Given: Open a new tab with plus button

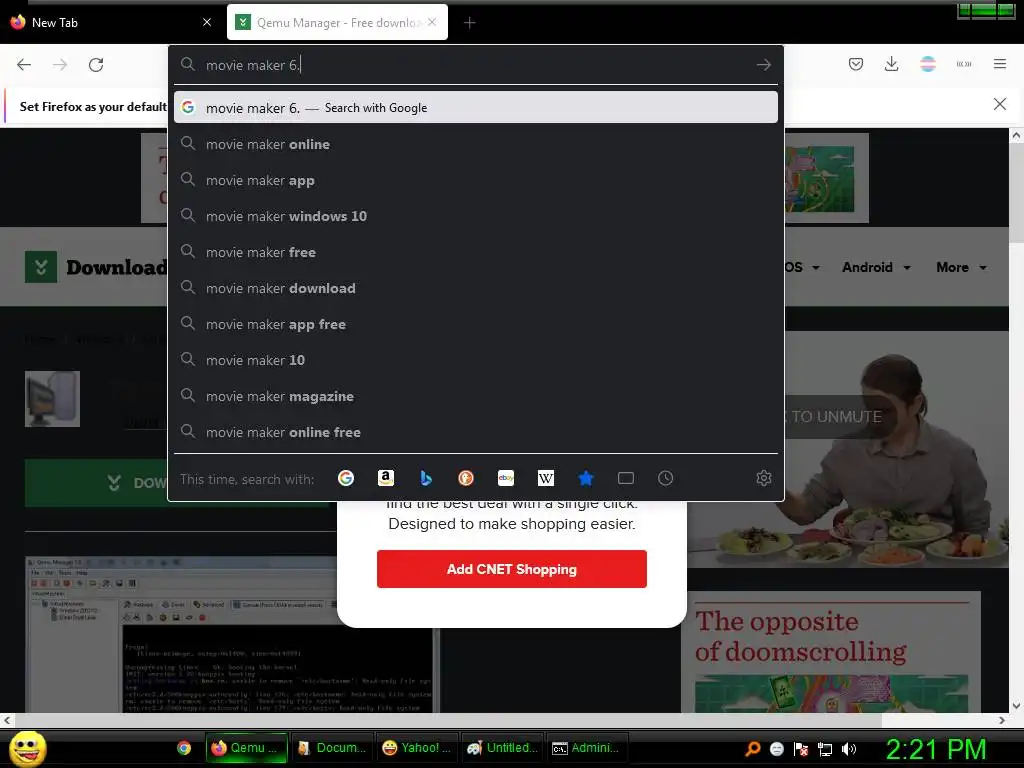Looking at the screenshot, I should coord(469,23).
